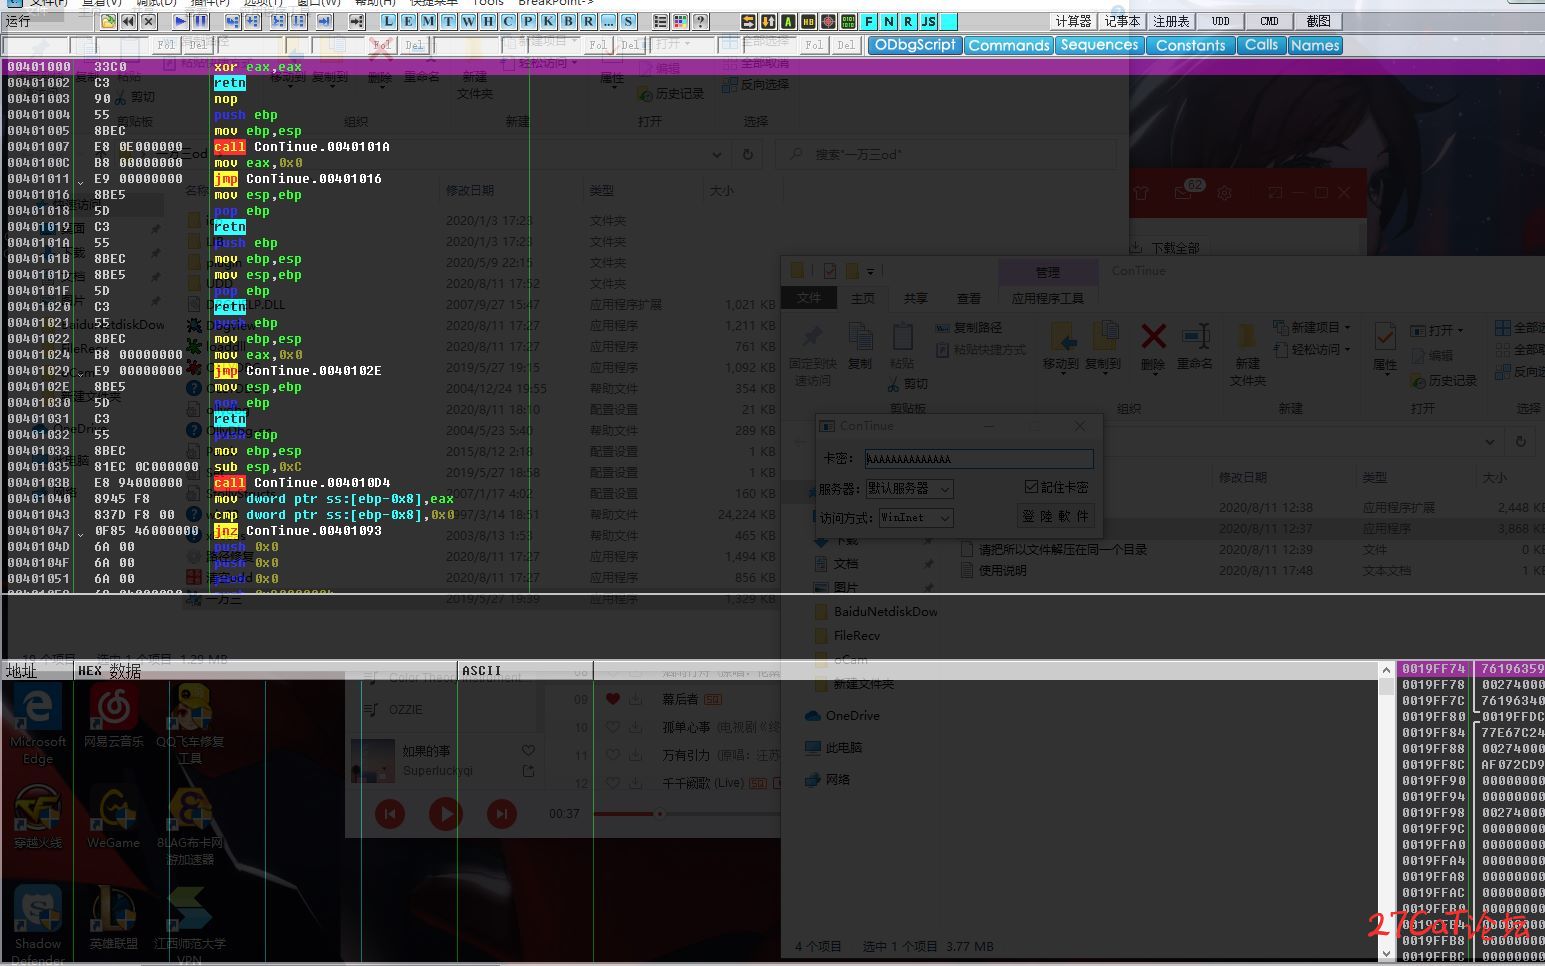Click the 卡密 input field in ConTinue dialog
This screenshot has height=966, width=1545.
coord(978,459)
